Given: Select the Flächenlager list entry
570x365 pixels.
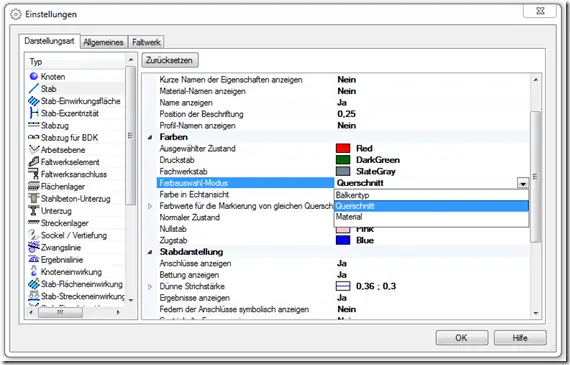Looking at the screenshot, I should click(x=63, y=187).
